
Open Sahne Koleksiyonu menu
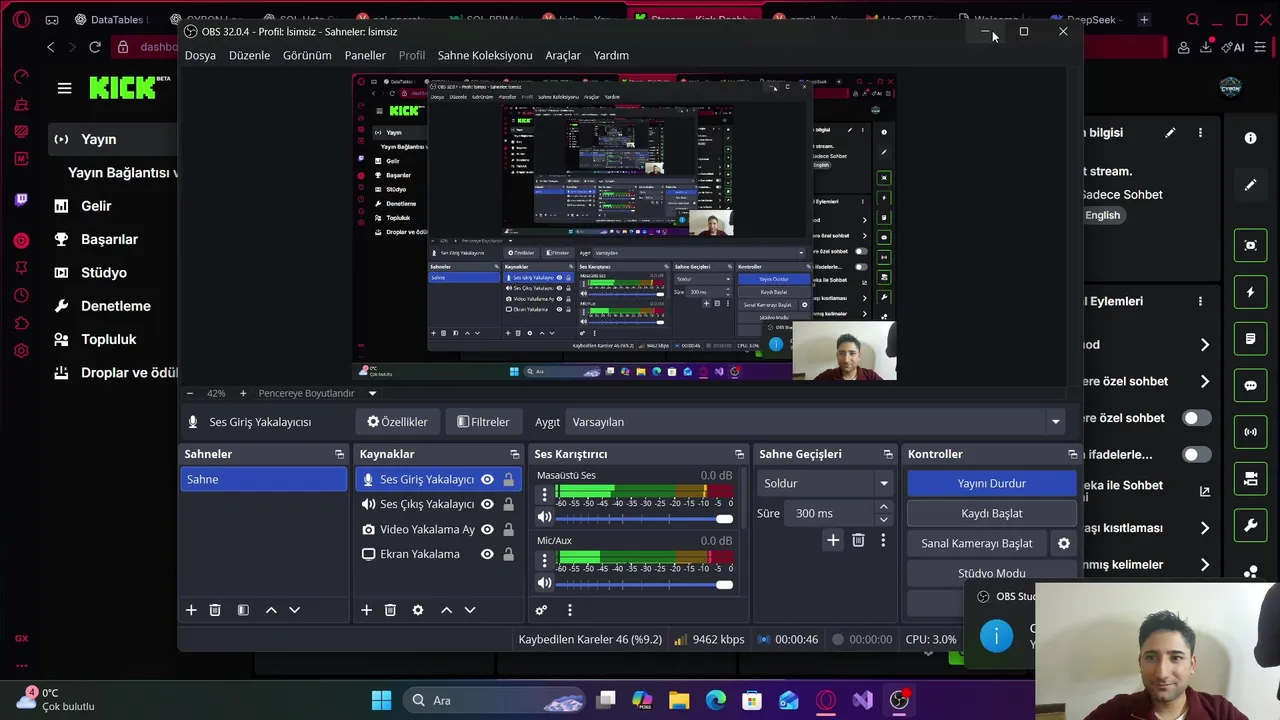pos(485,55)
